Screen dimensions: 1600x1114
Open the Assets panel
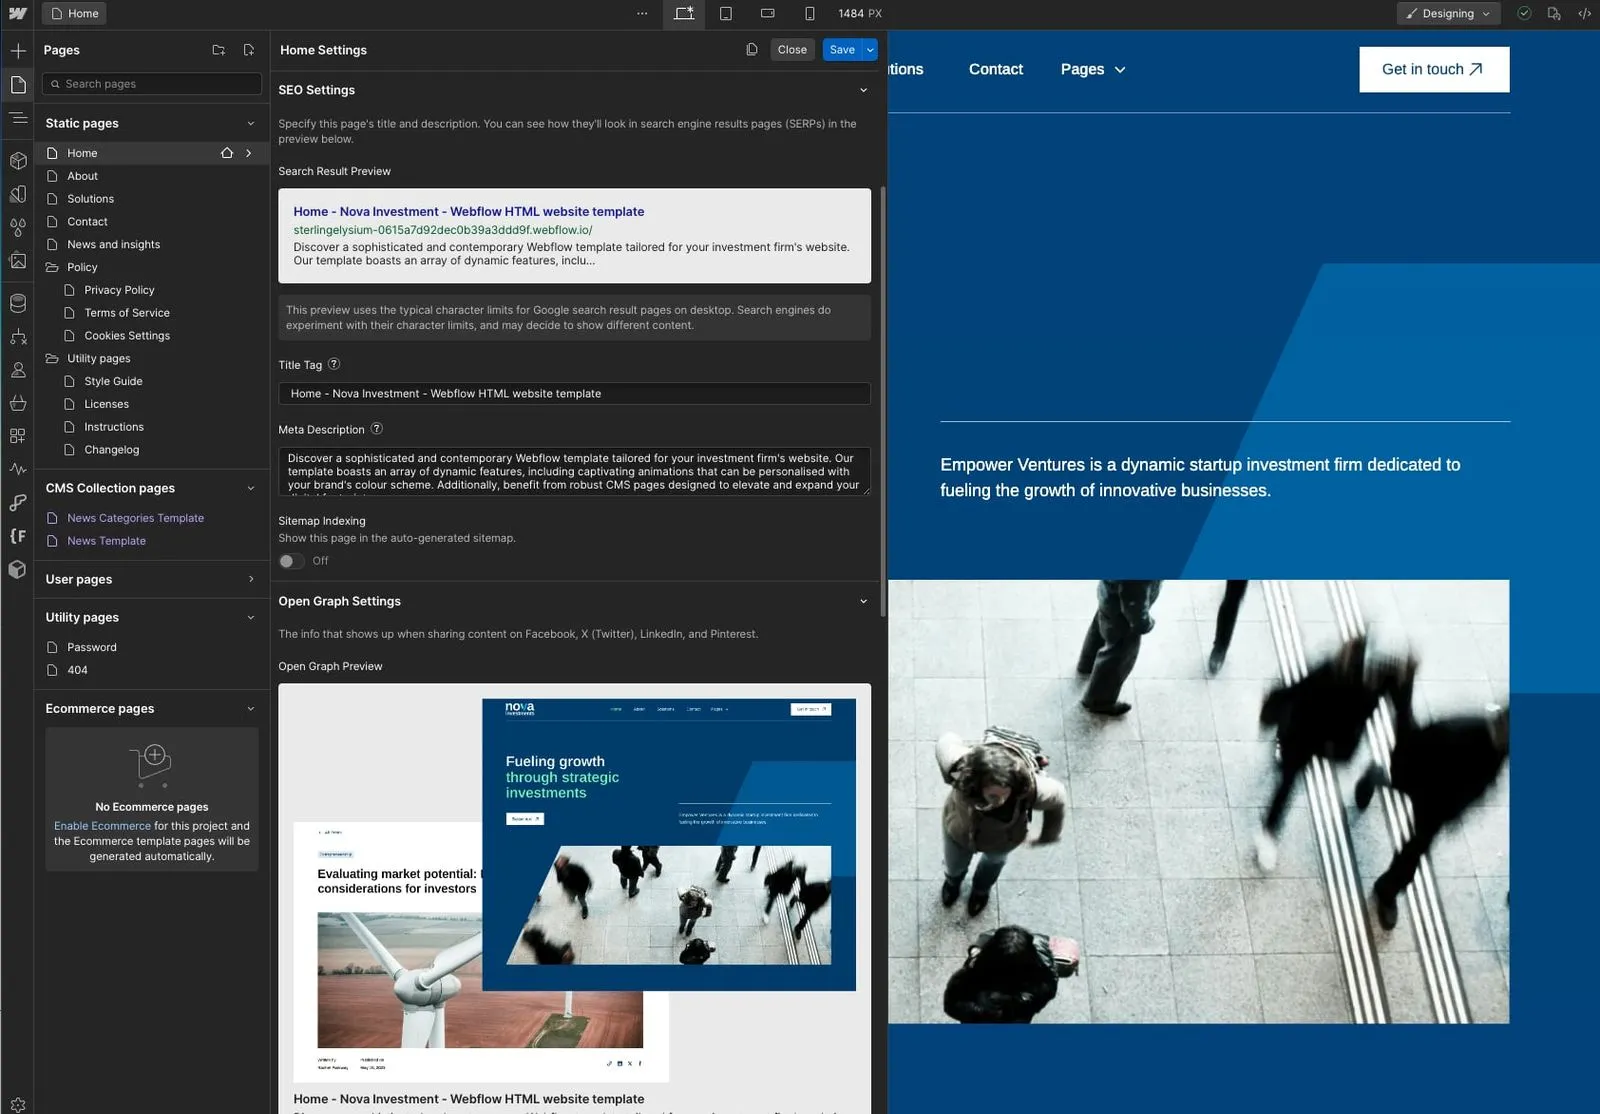click(17, 261)
